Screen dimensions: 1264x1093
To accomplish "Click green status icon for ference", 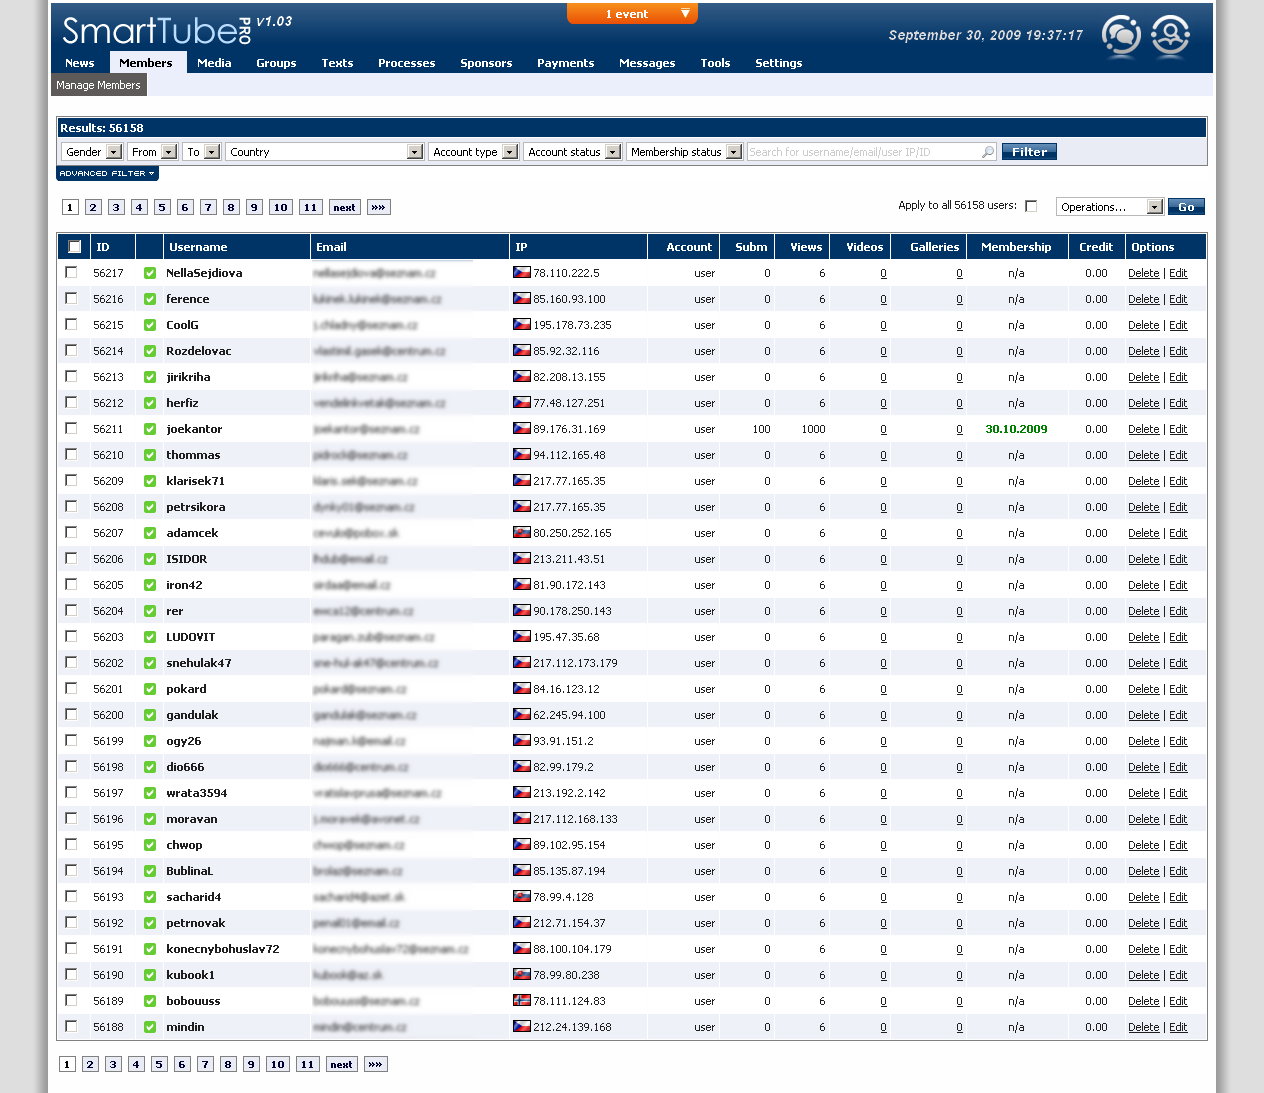I will pos(150,299).
